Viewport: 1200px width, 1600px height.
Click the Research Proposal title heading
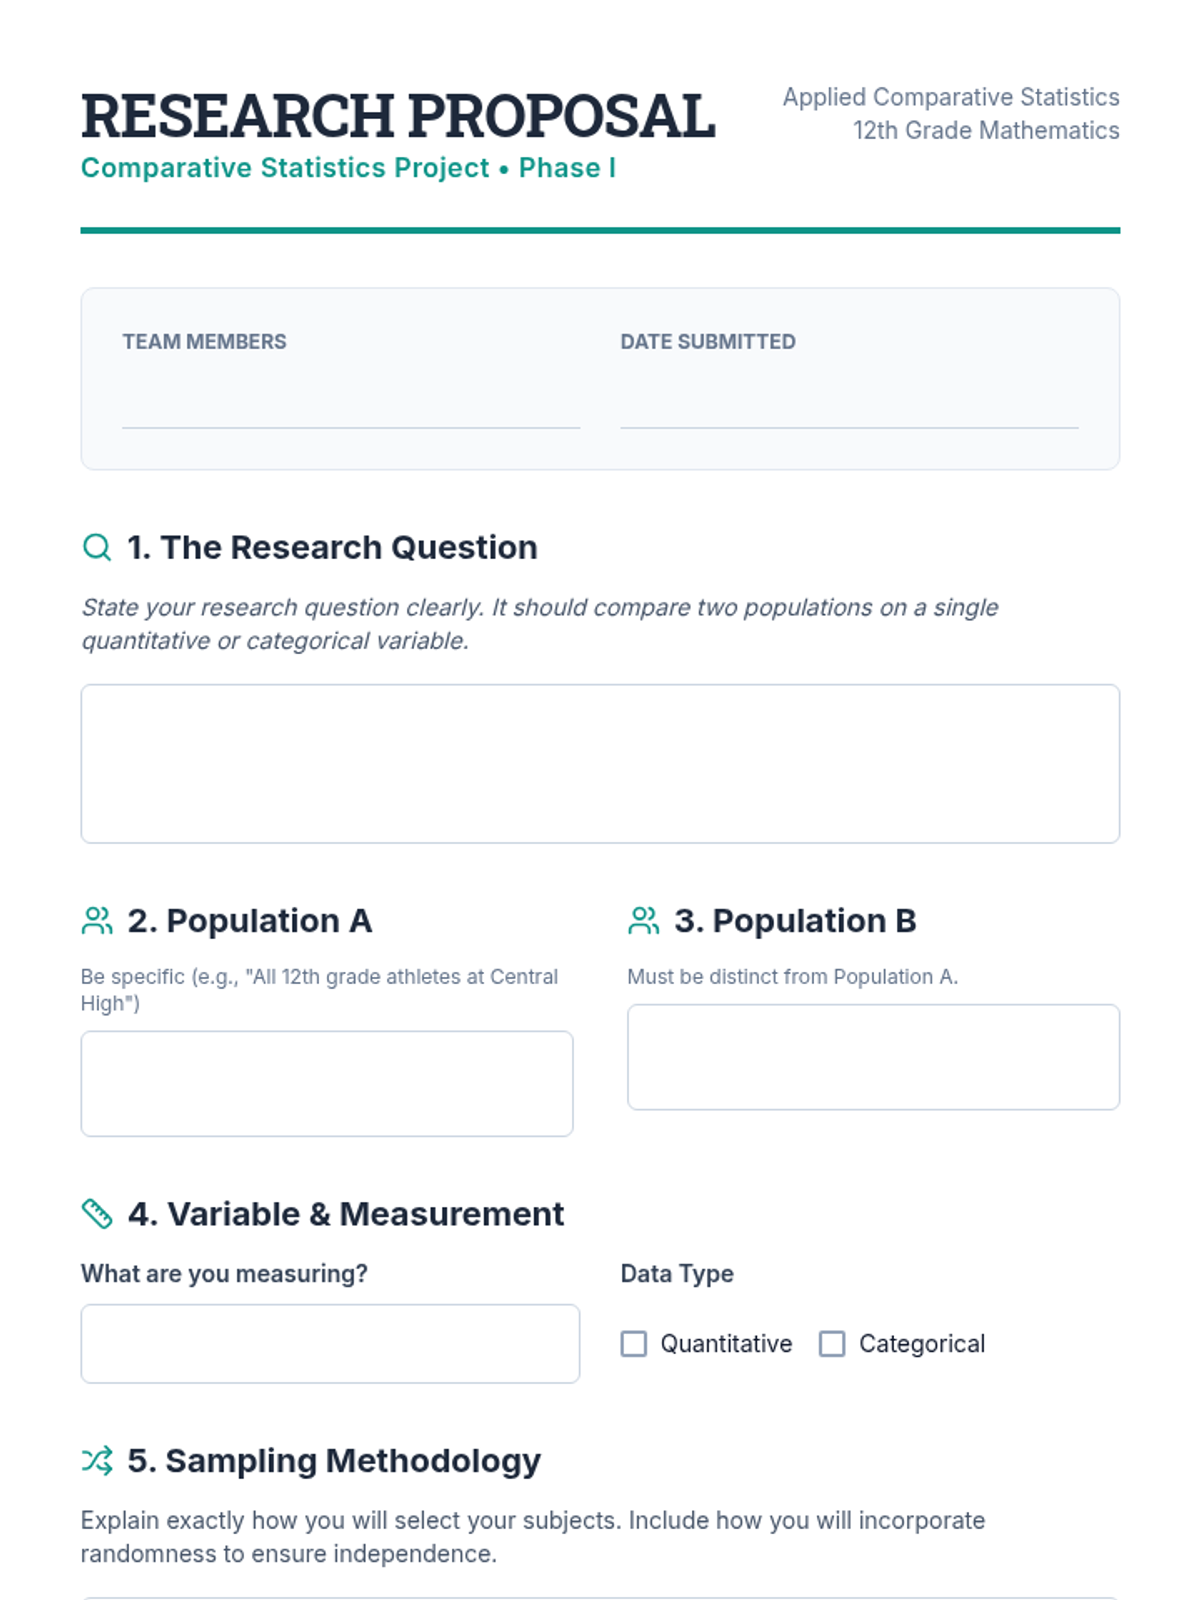point(398,116)
